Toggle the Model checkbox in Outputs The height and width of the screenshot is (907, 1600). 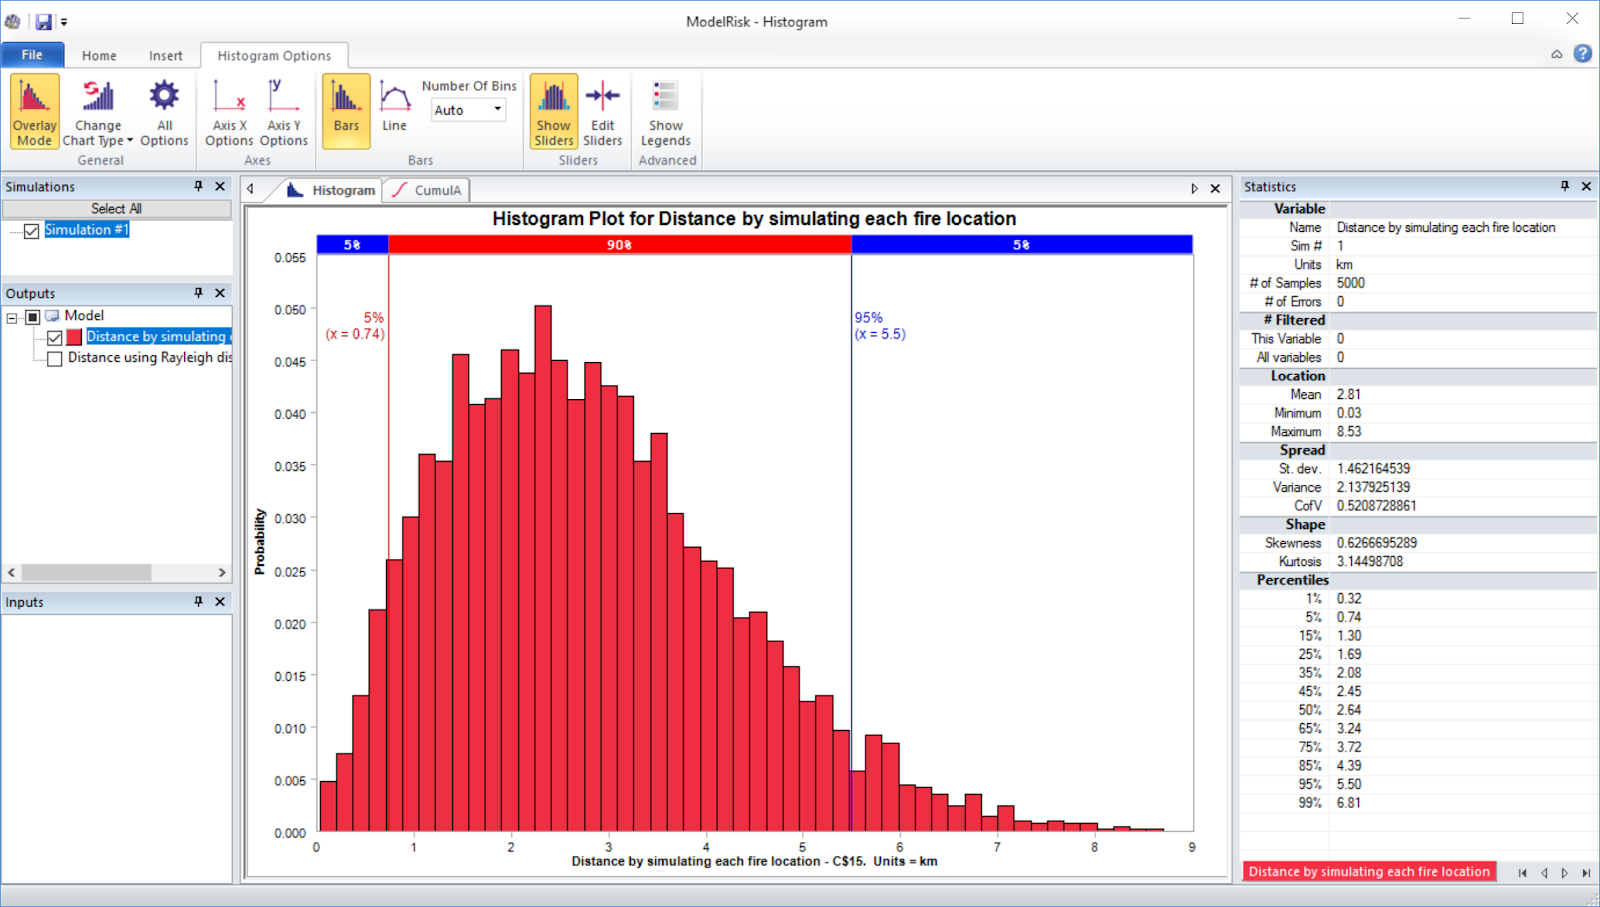click(x=30, y=315)
